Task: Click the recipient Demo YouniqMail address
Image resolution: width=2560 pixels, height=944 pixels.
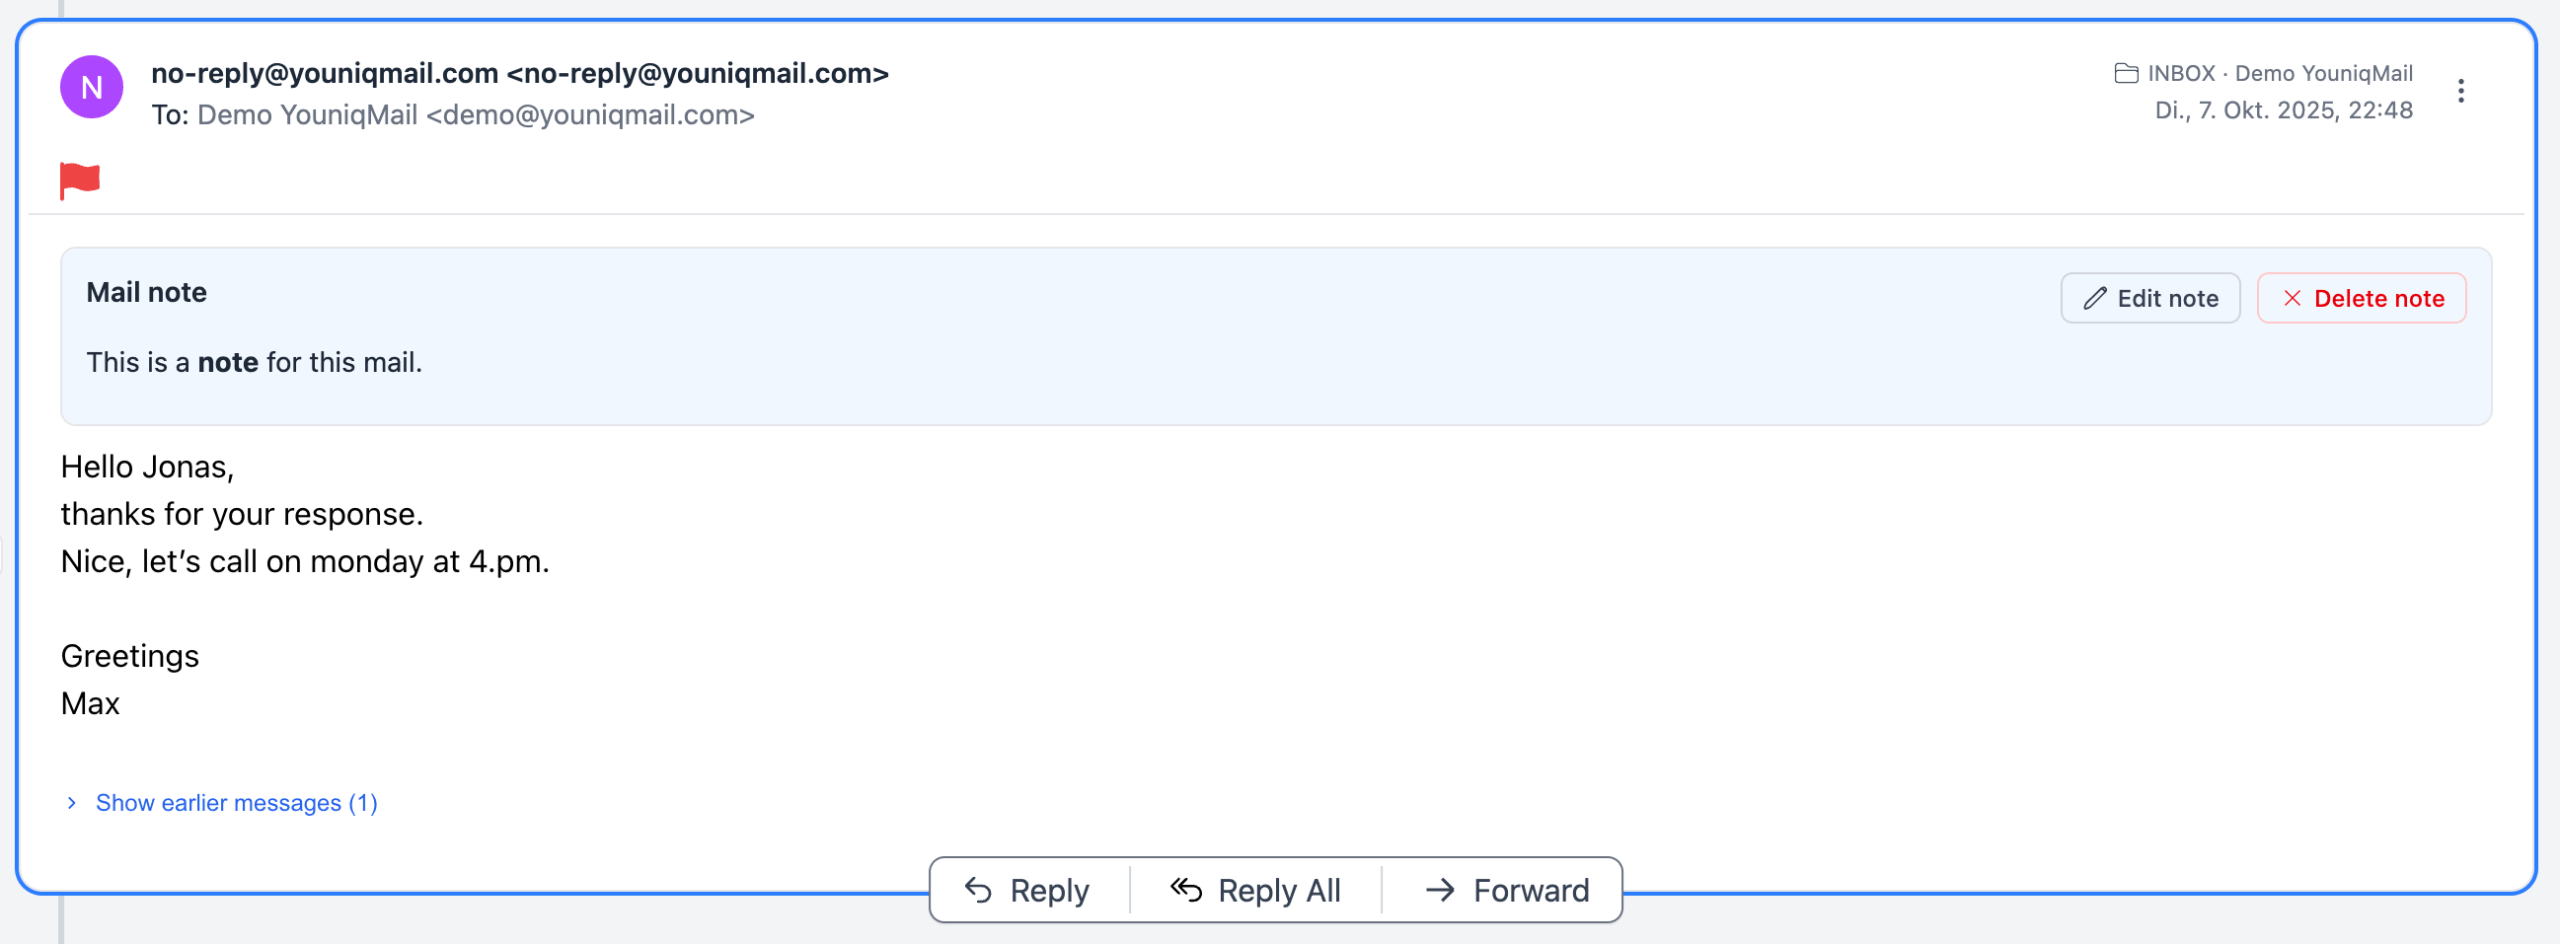Action: point(475,115)
